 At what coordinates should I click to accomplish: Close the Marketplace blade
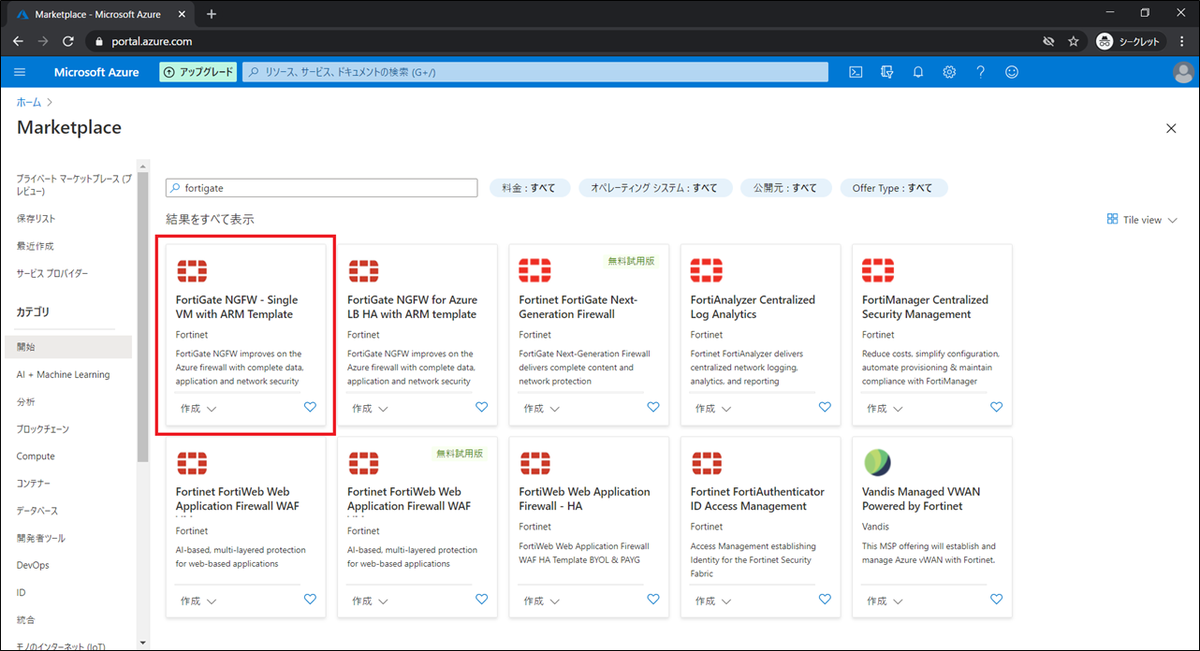tap(1171, 128)
